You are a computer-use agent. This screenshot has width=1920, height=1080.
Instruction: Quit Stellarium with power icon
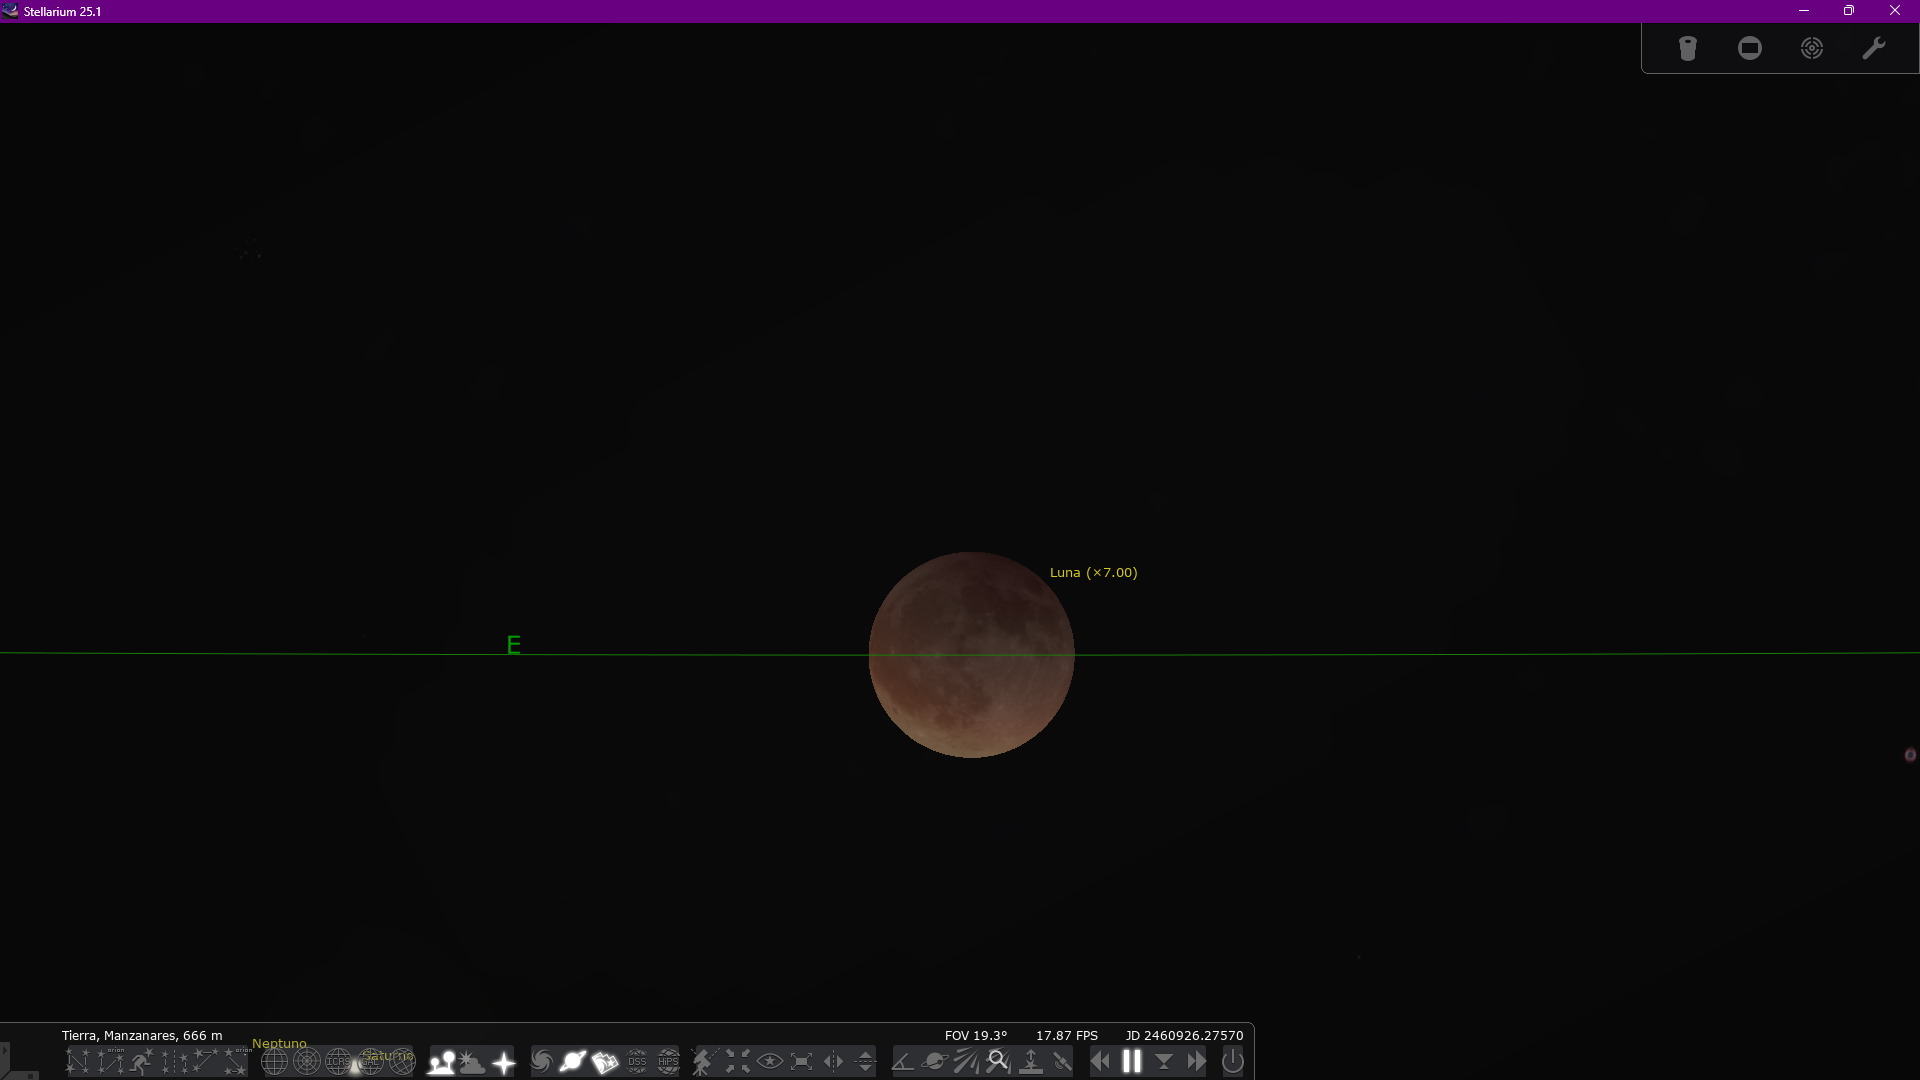[x=1232, y=1062]
